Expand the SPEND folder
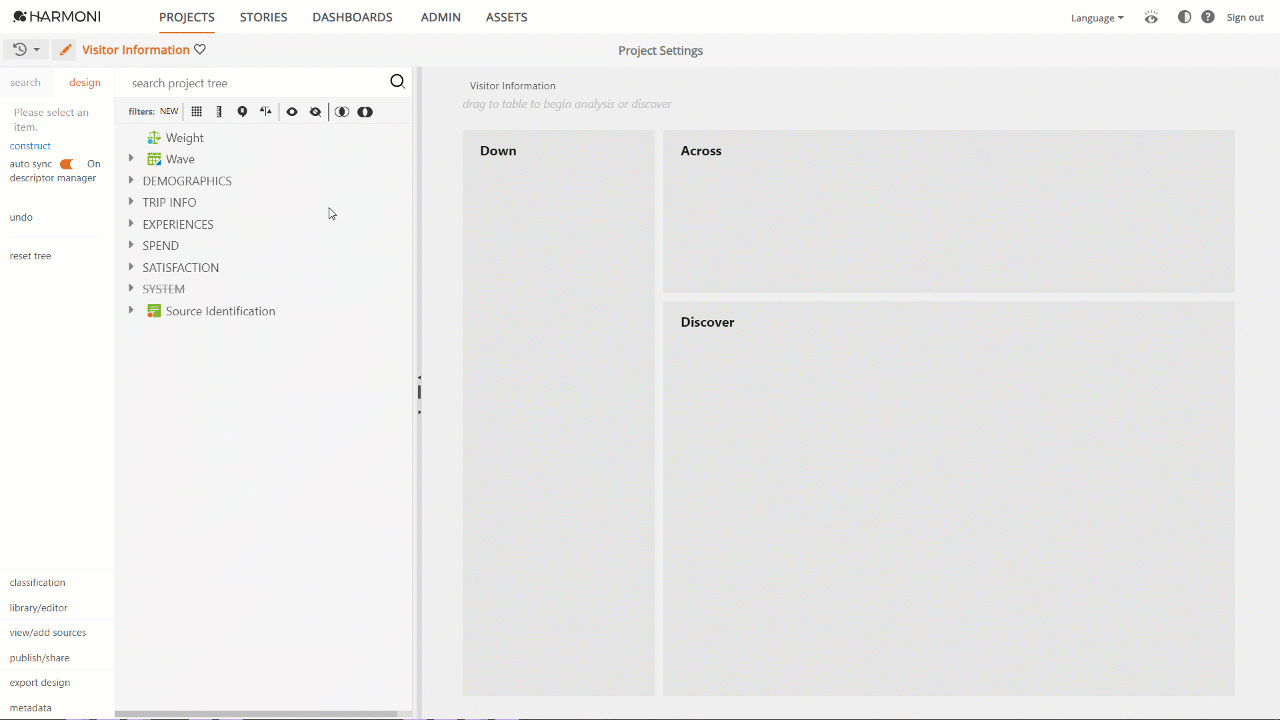Viewport: 1280px width, 720px height. 131,245
